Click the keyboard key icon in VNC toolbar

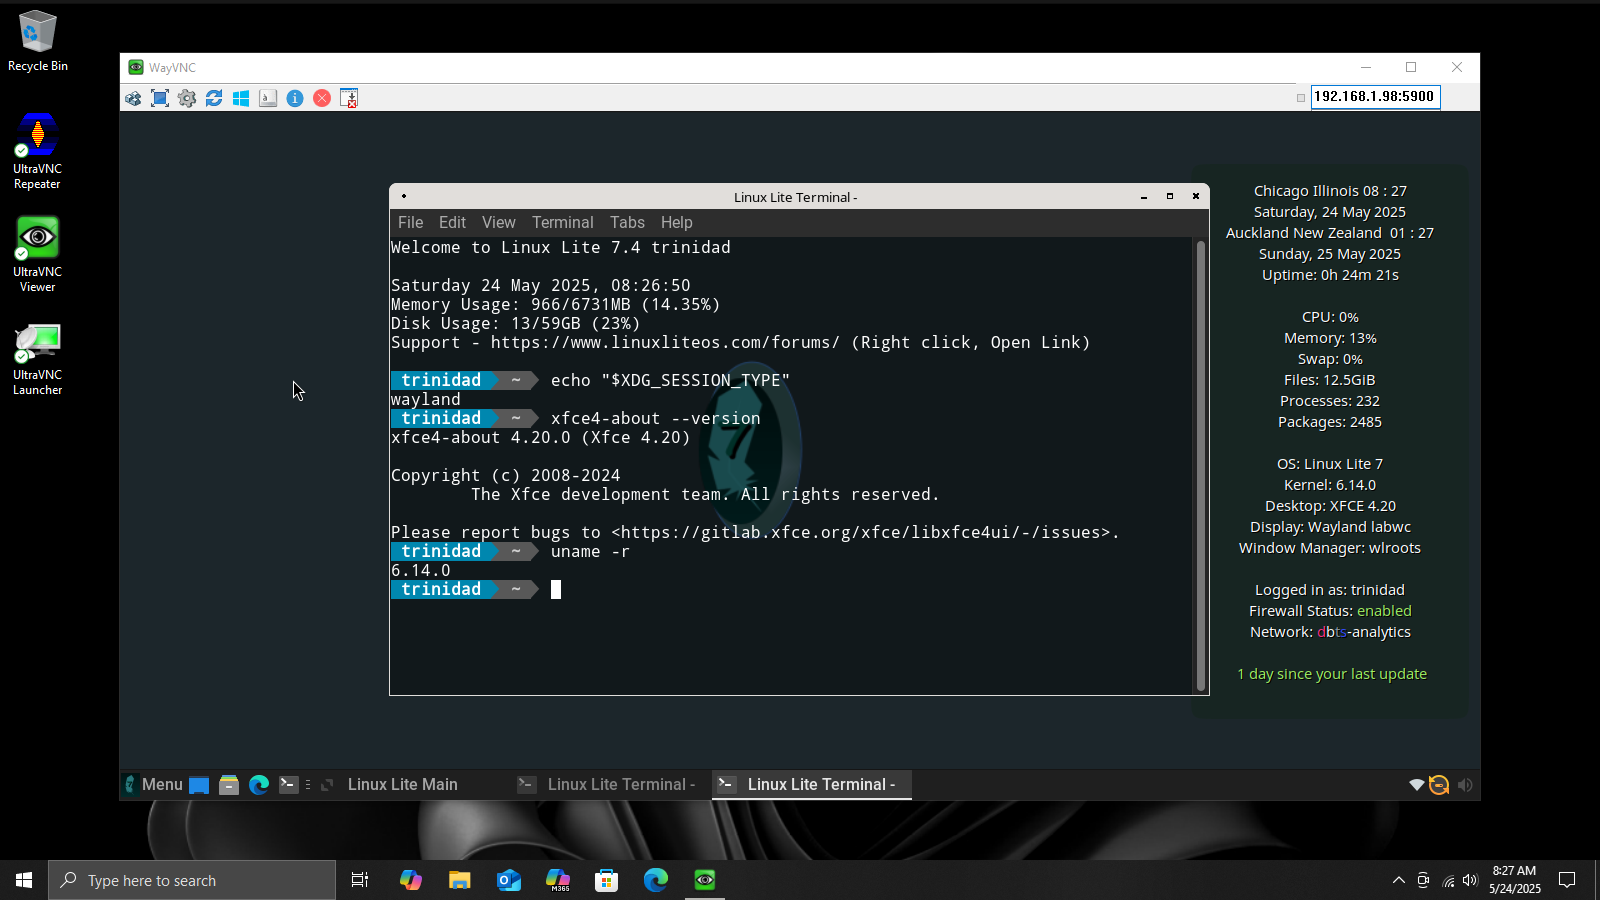coord(268,98)
